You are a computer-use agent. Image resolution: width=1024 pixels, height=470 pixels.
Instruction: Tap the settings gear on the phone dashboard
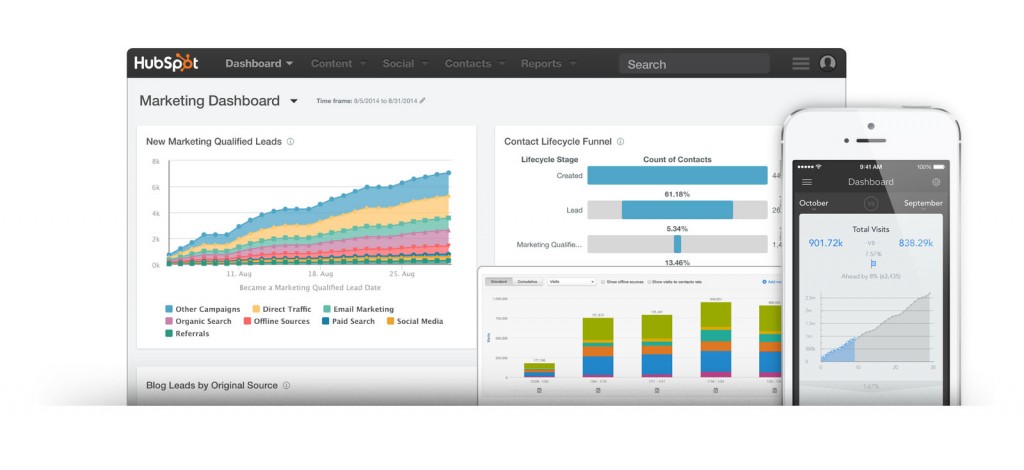935,182
